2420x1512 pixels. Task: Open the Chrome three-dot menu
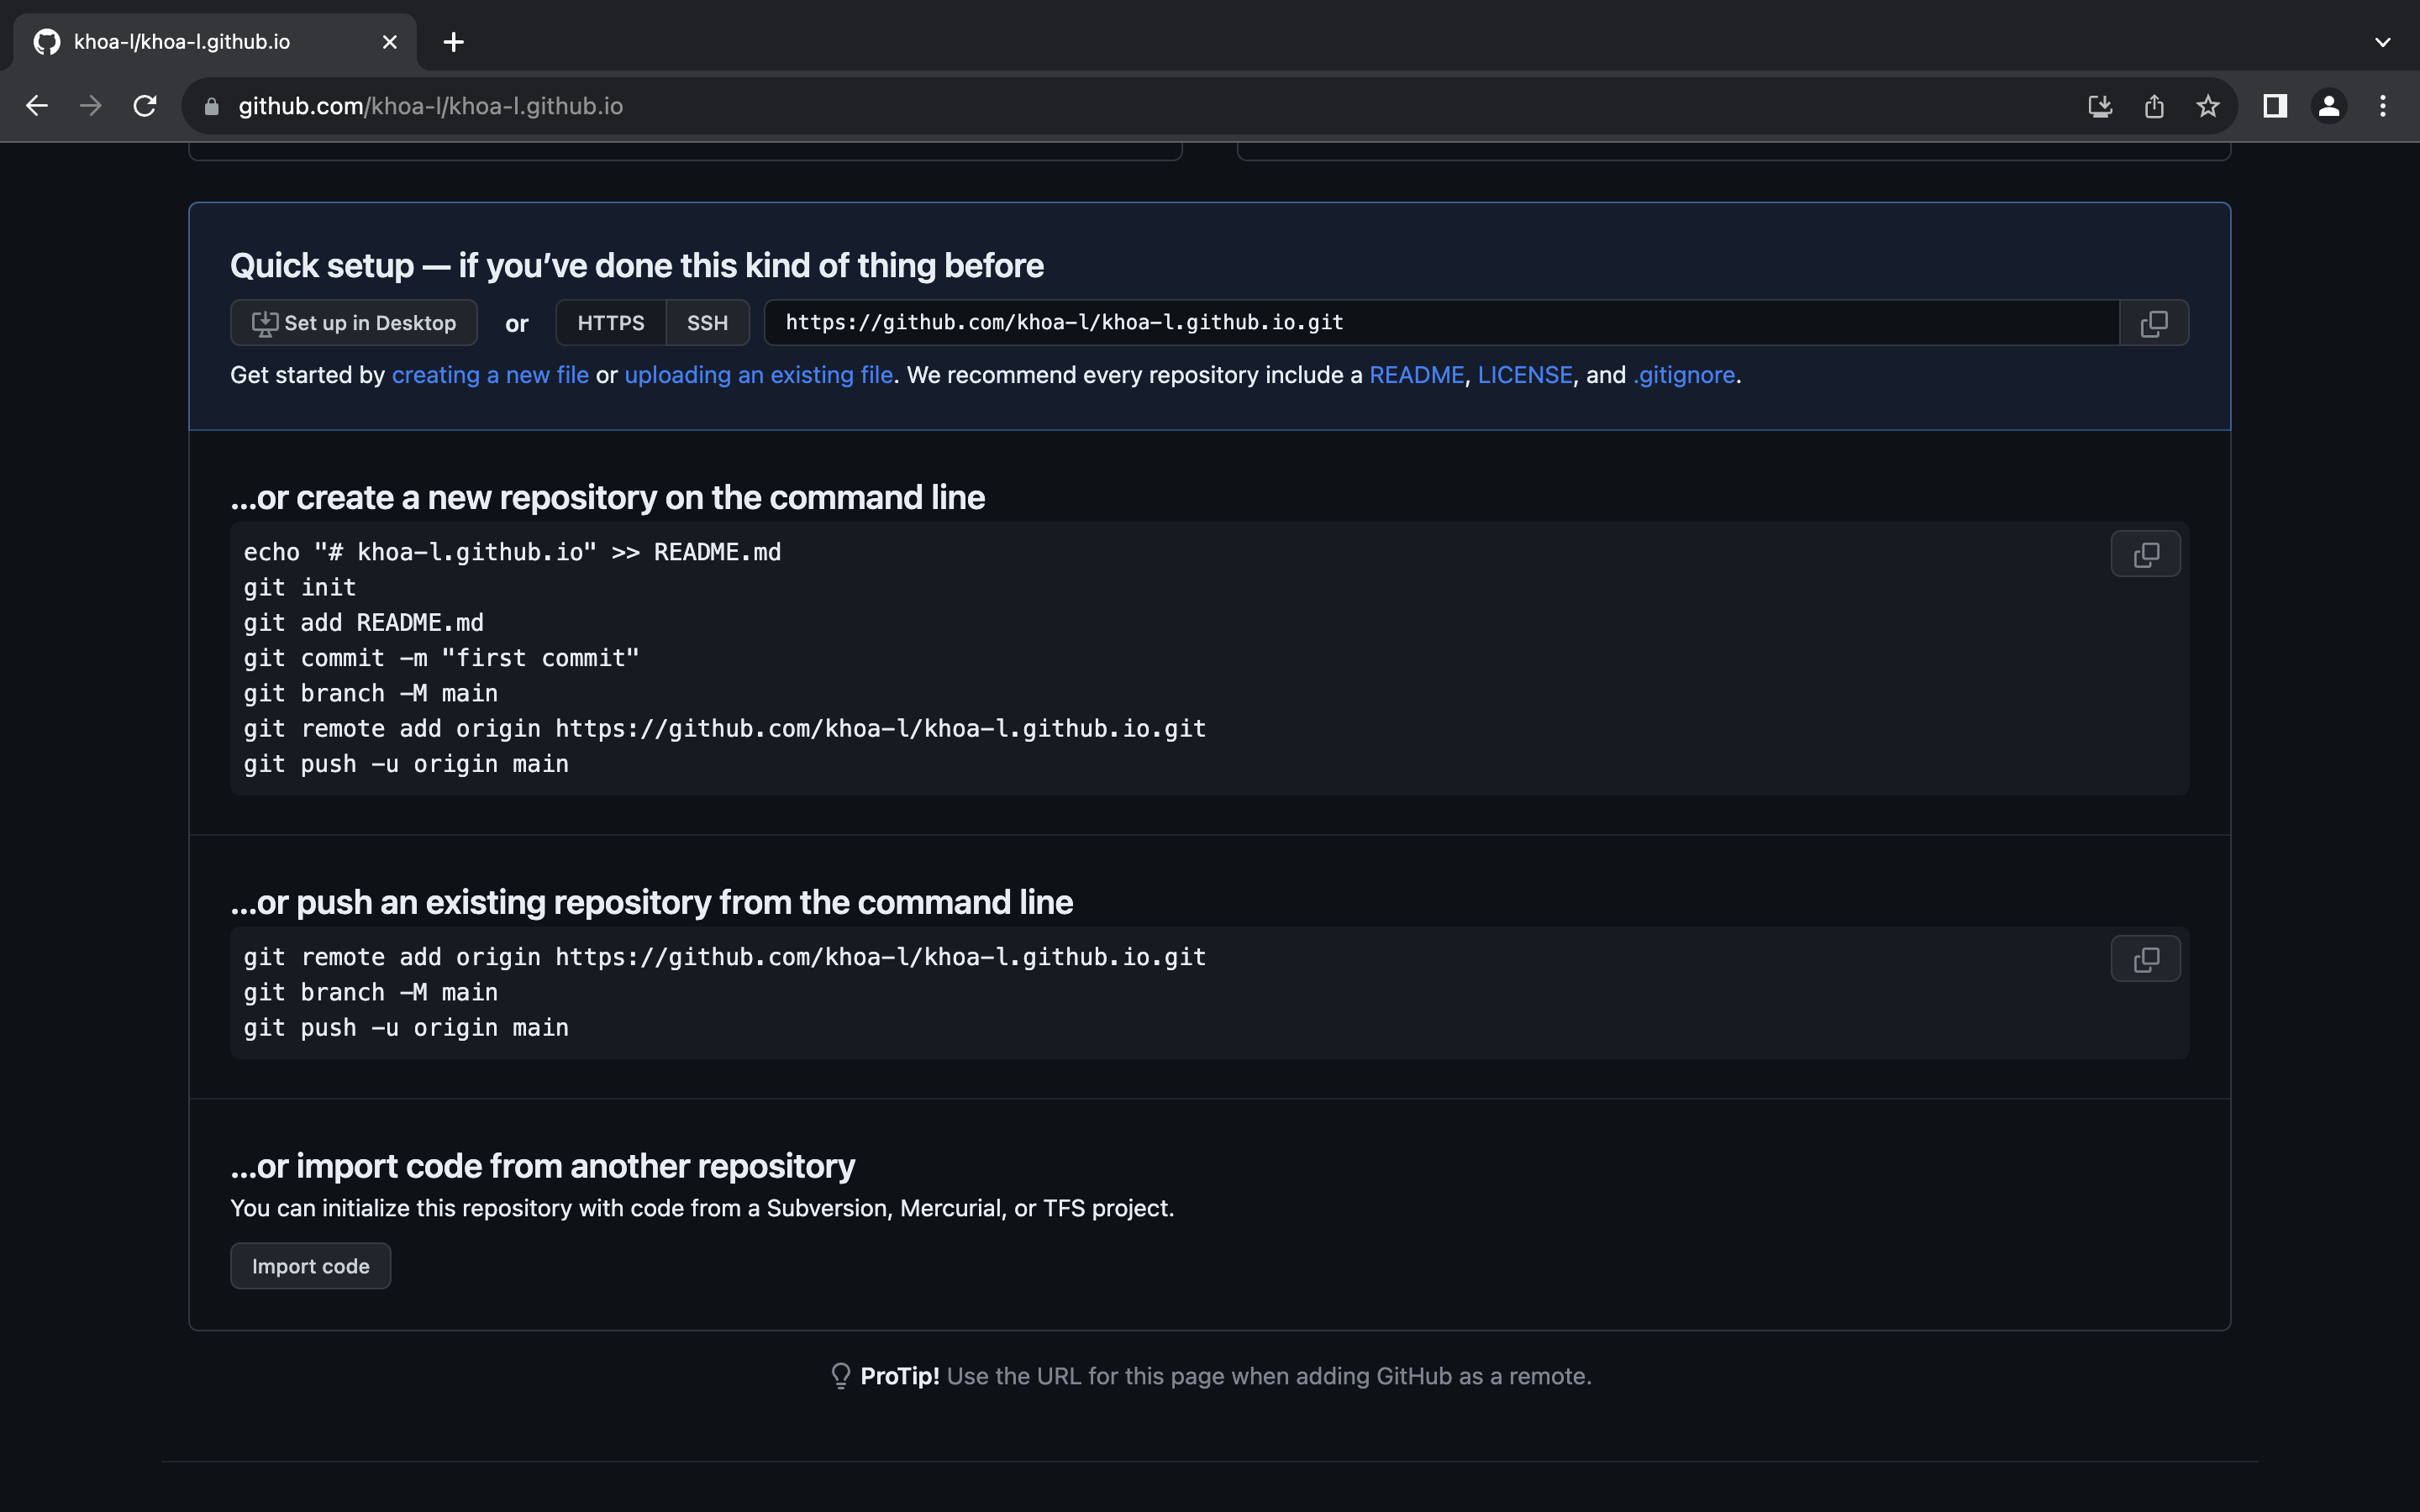click(x=2383, y=106)
